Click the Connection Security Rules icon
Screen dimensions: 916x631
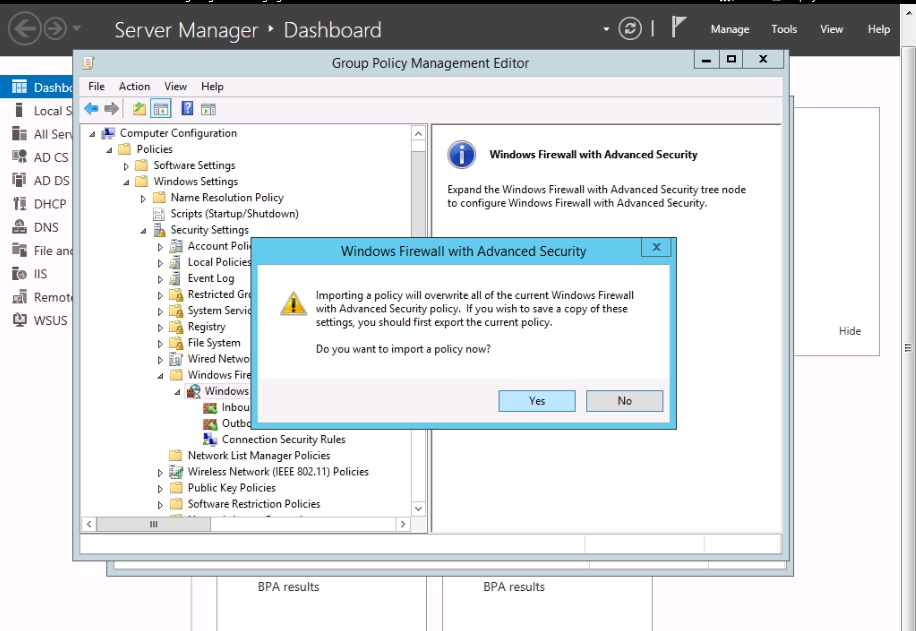(210, 439)
